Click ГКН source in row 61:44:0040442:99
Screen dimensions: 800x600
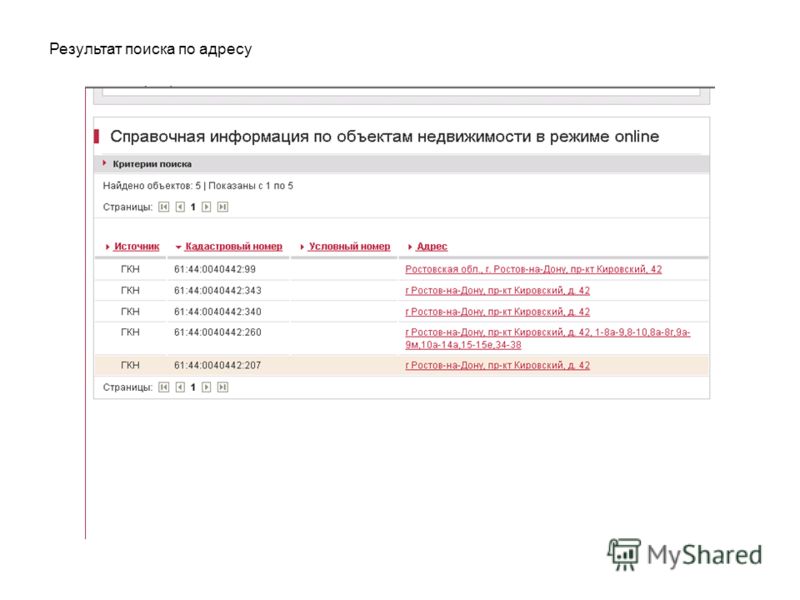(x=130, y=269)
